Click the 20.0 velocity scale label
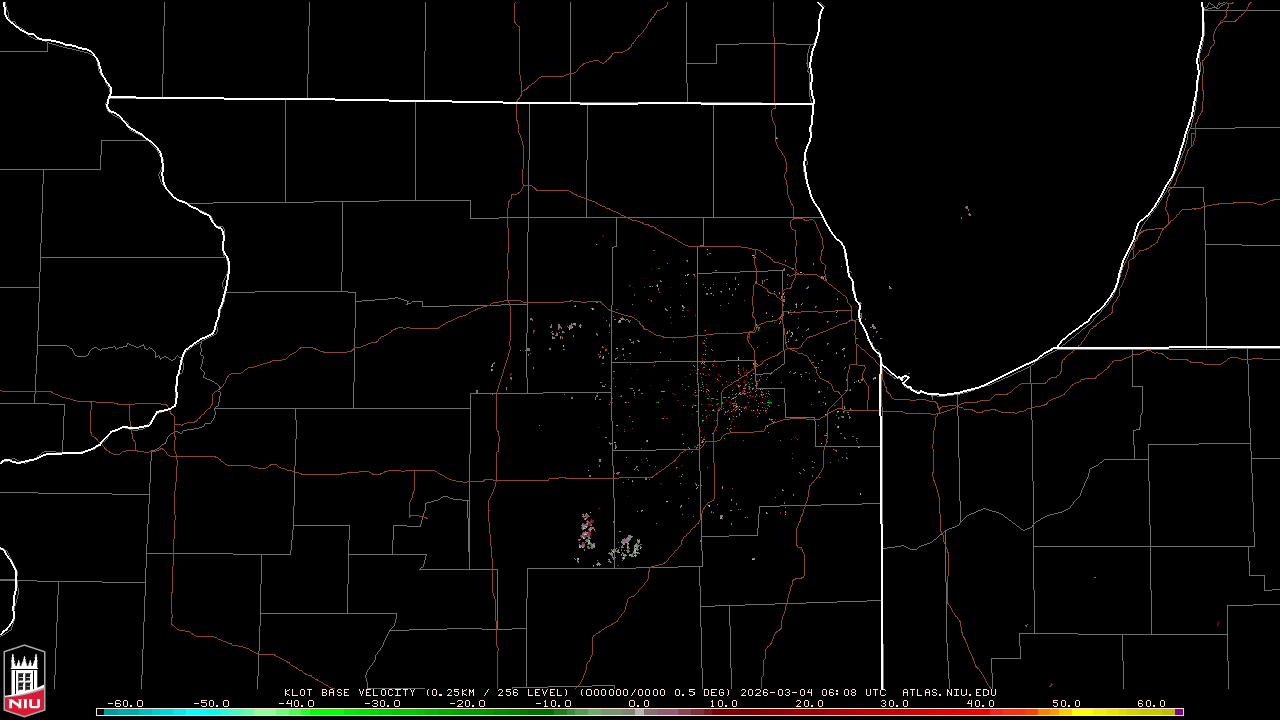This screenshot has height=720, width=1280. 809,703
